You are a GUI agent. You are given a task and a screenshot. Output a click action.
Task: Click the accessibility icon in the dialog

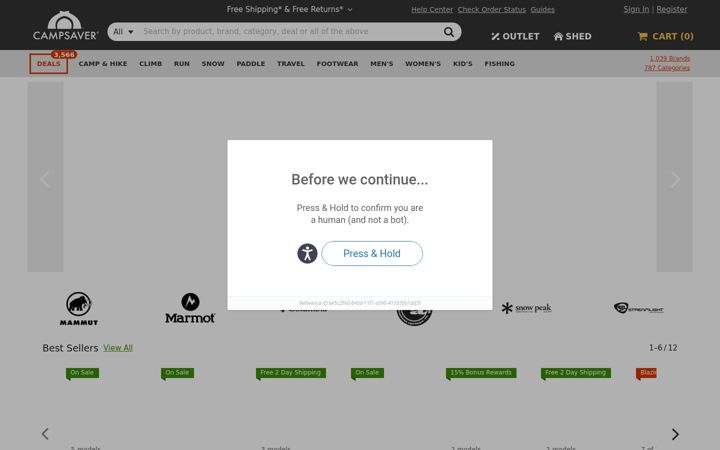point(307,253)
